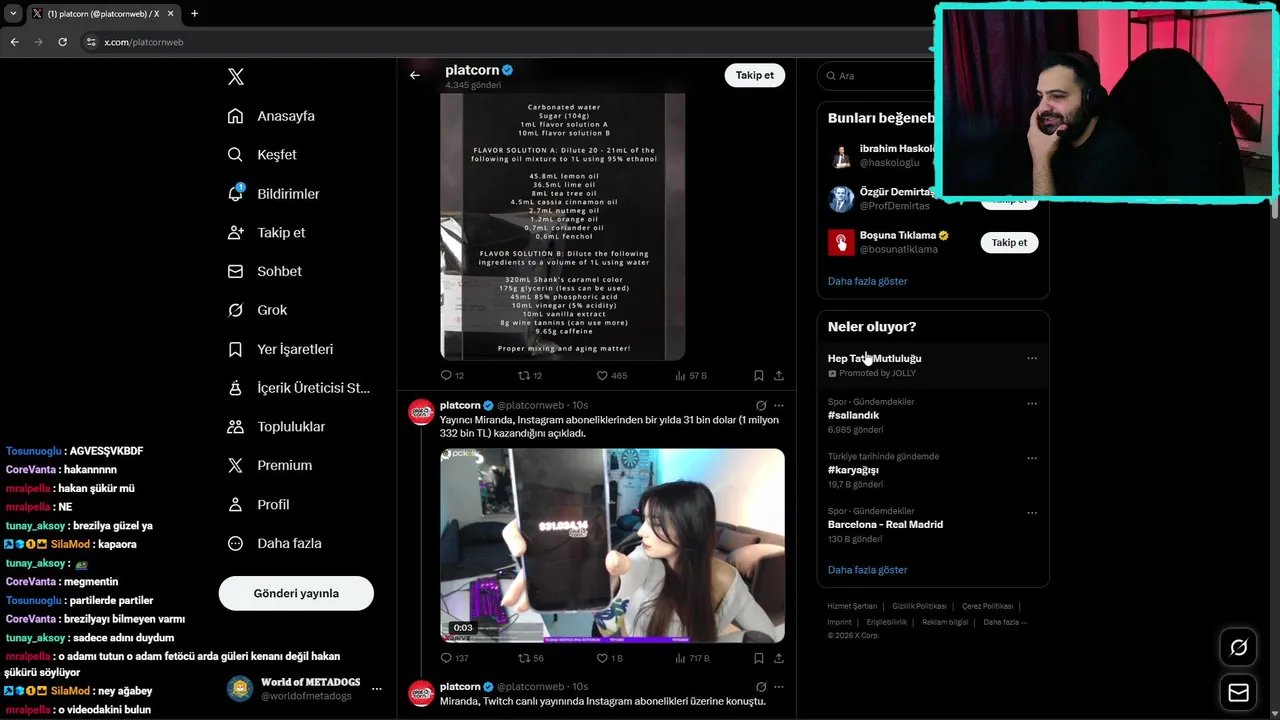Open Keşfet explore page
1280x720 pixels.
(x=262, y=155)
